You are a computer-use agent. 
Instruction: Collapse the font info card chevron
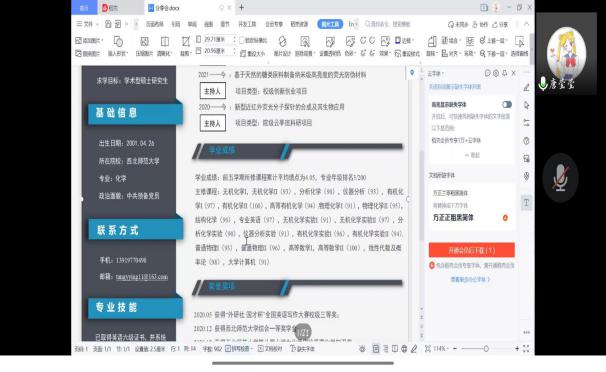tap(472, 155)
